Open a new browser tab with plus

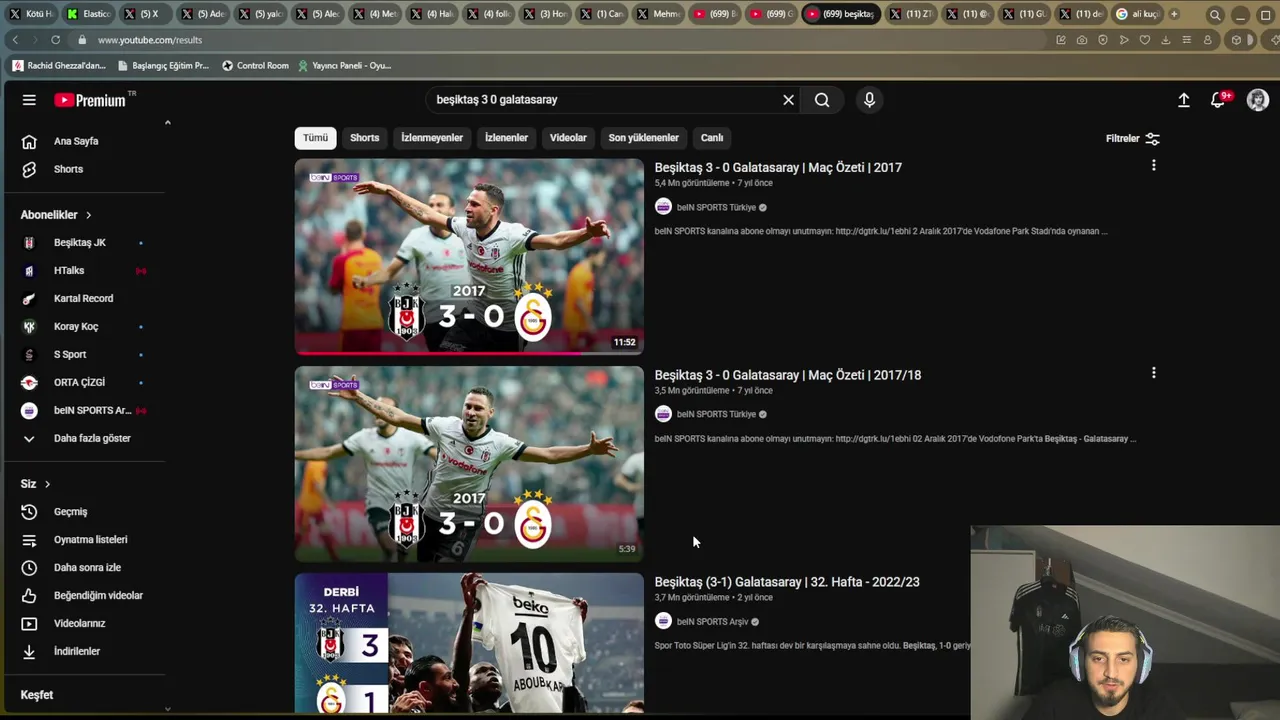[x=1174, y=14]
